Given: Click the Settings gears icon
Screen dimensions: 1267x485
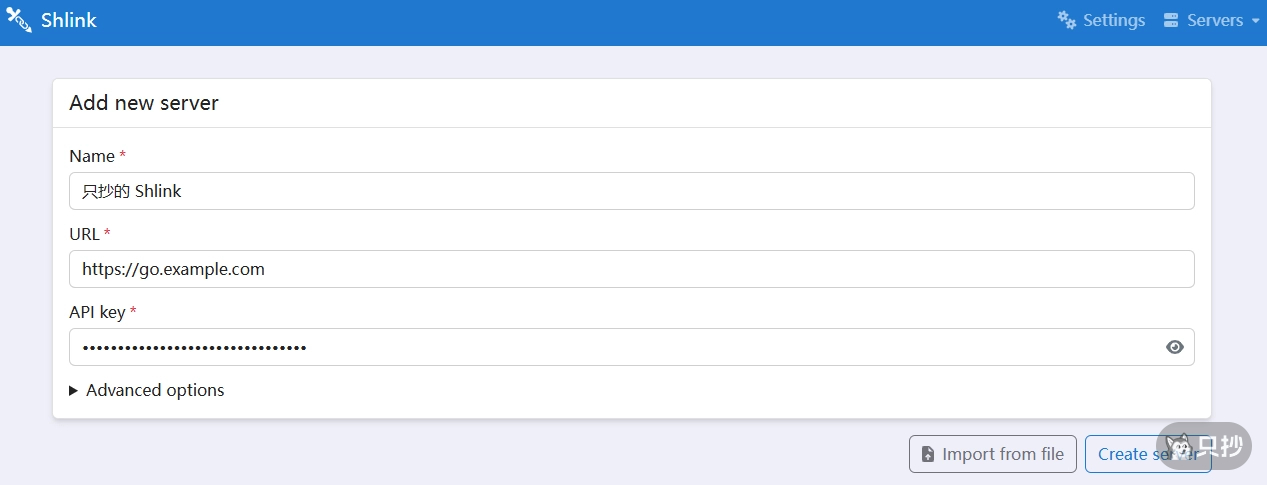Looking at the screenshot, I should pos(1067,20).
